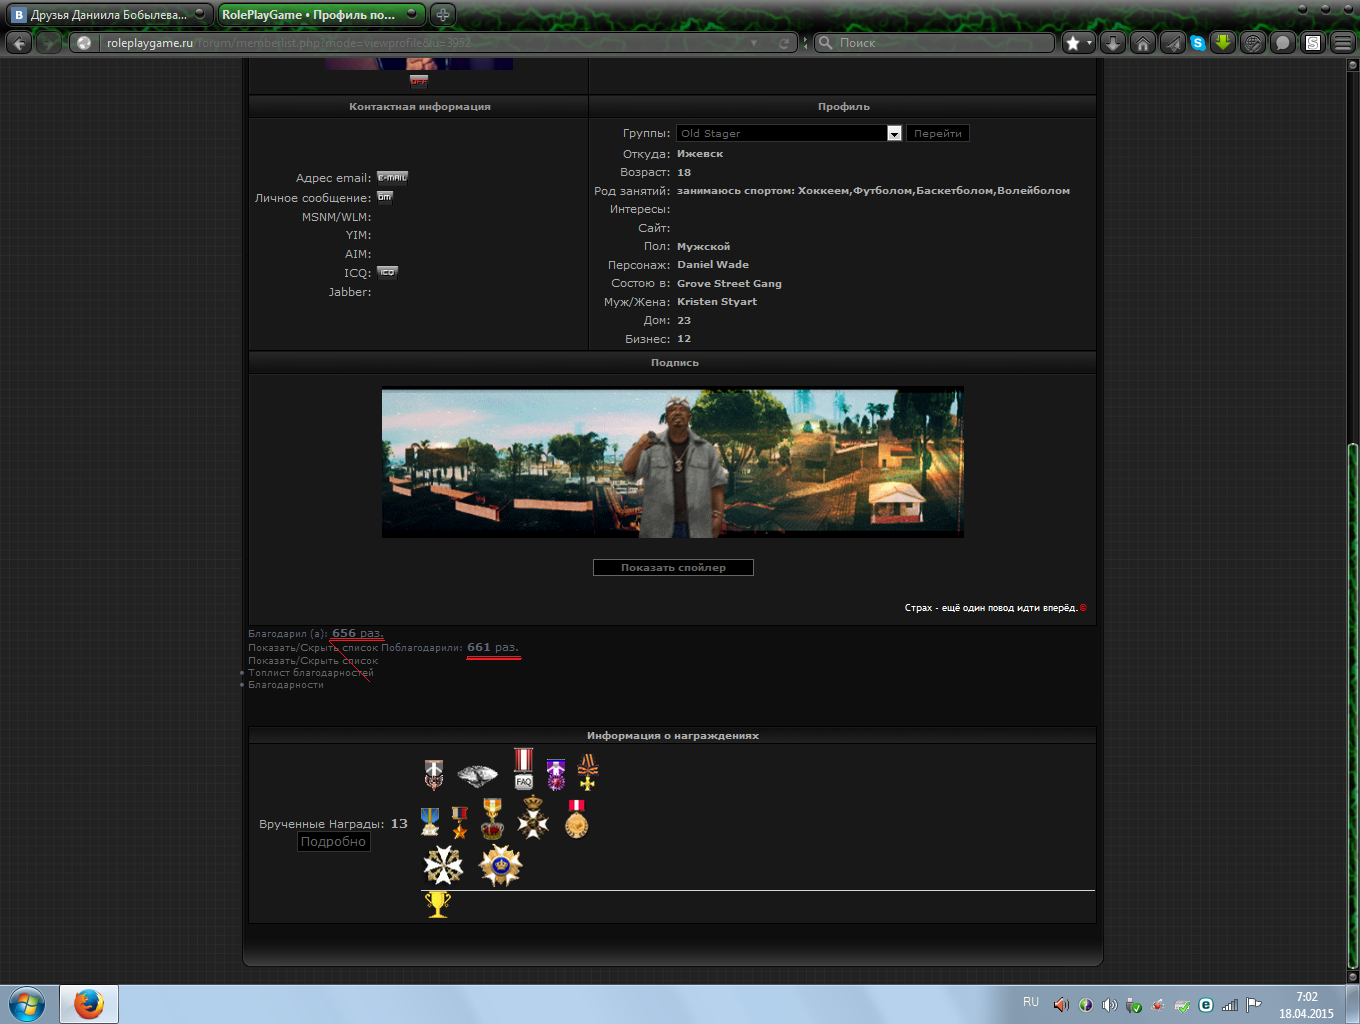Reload the page with the refresh icon
1360x1024 pixels.
click(x=783, y=43)
